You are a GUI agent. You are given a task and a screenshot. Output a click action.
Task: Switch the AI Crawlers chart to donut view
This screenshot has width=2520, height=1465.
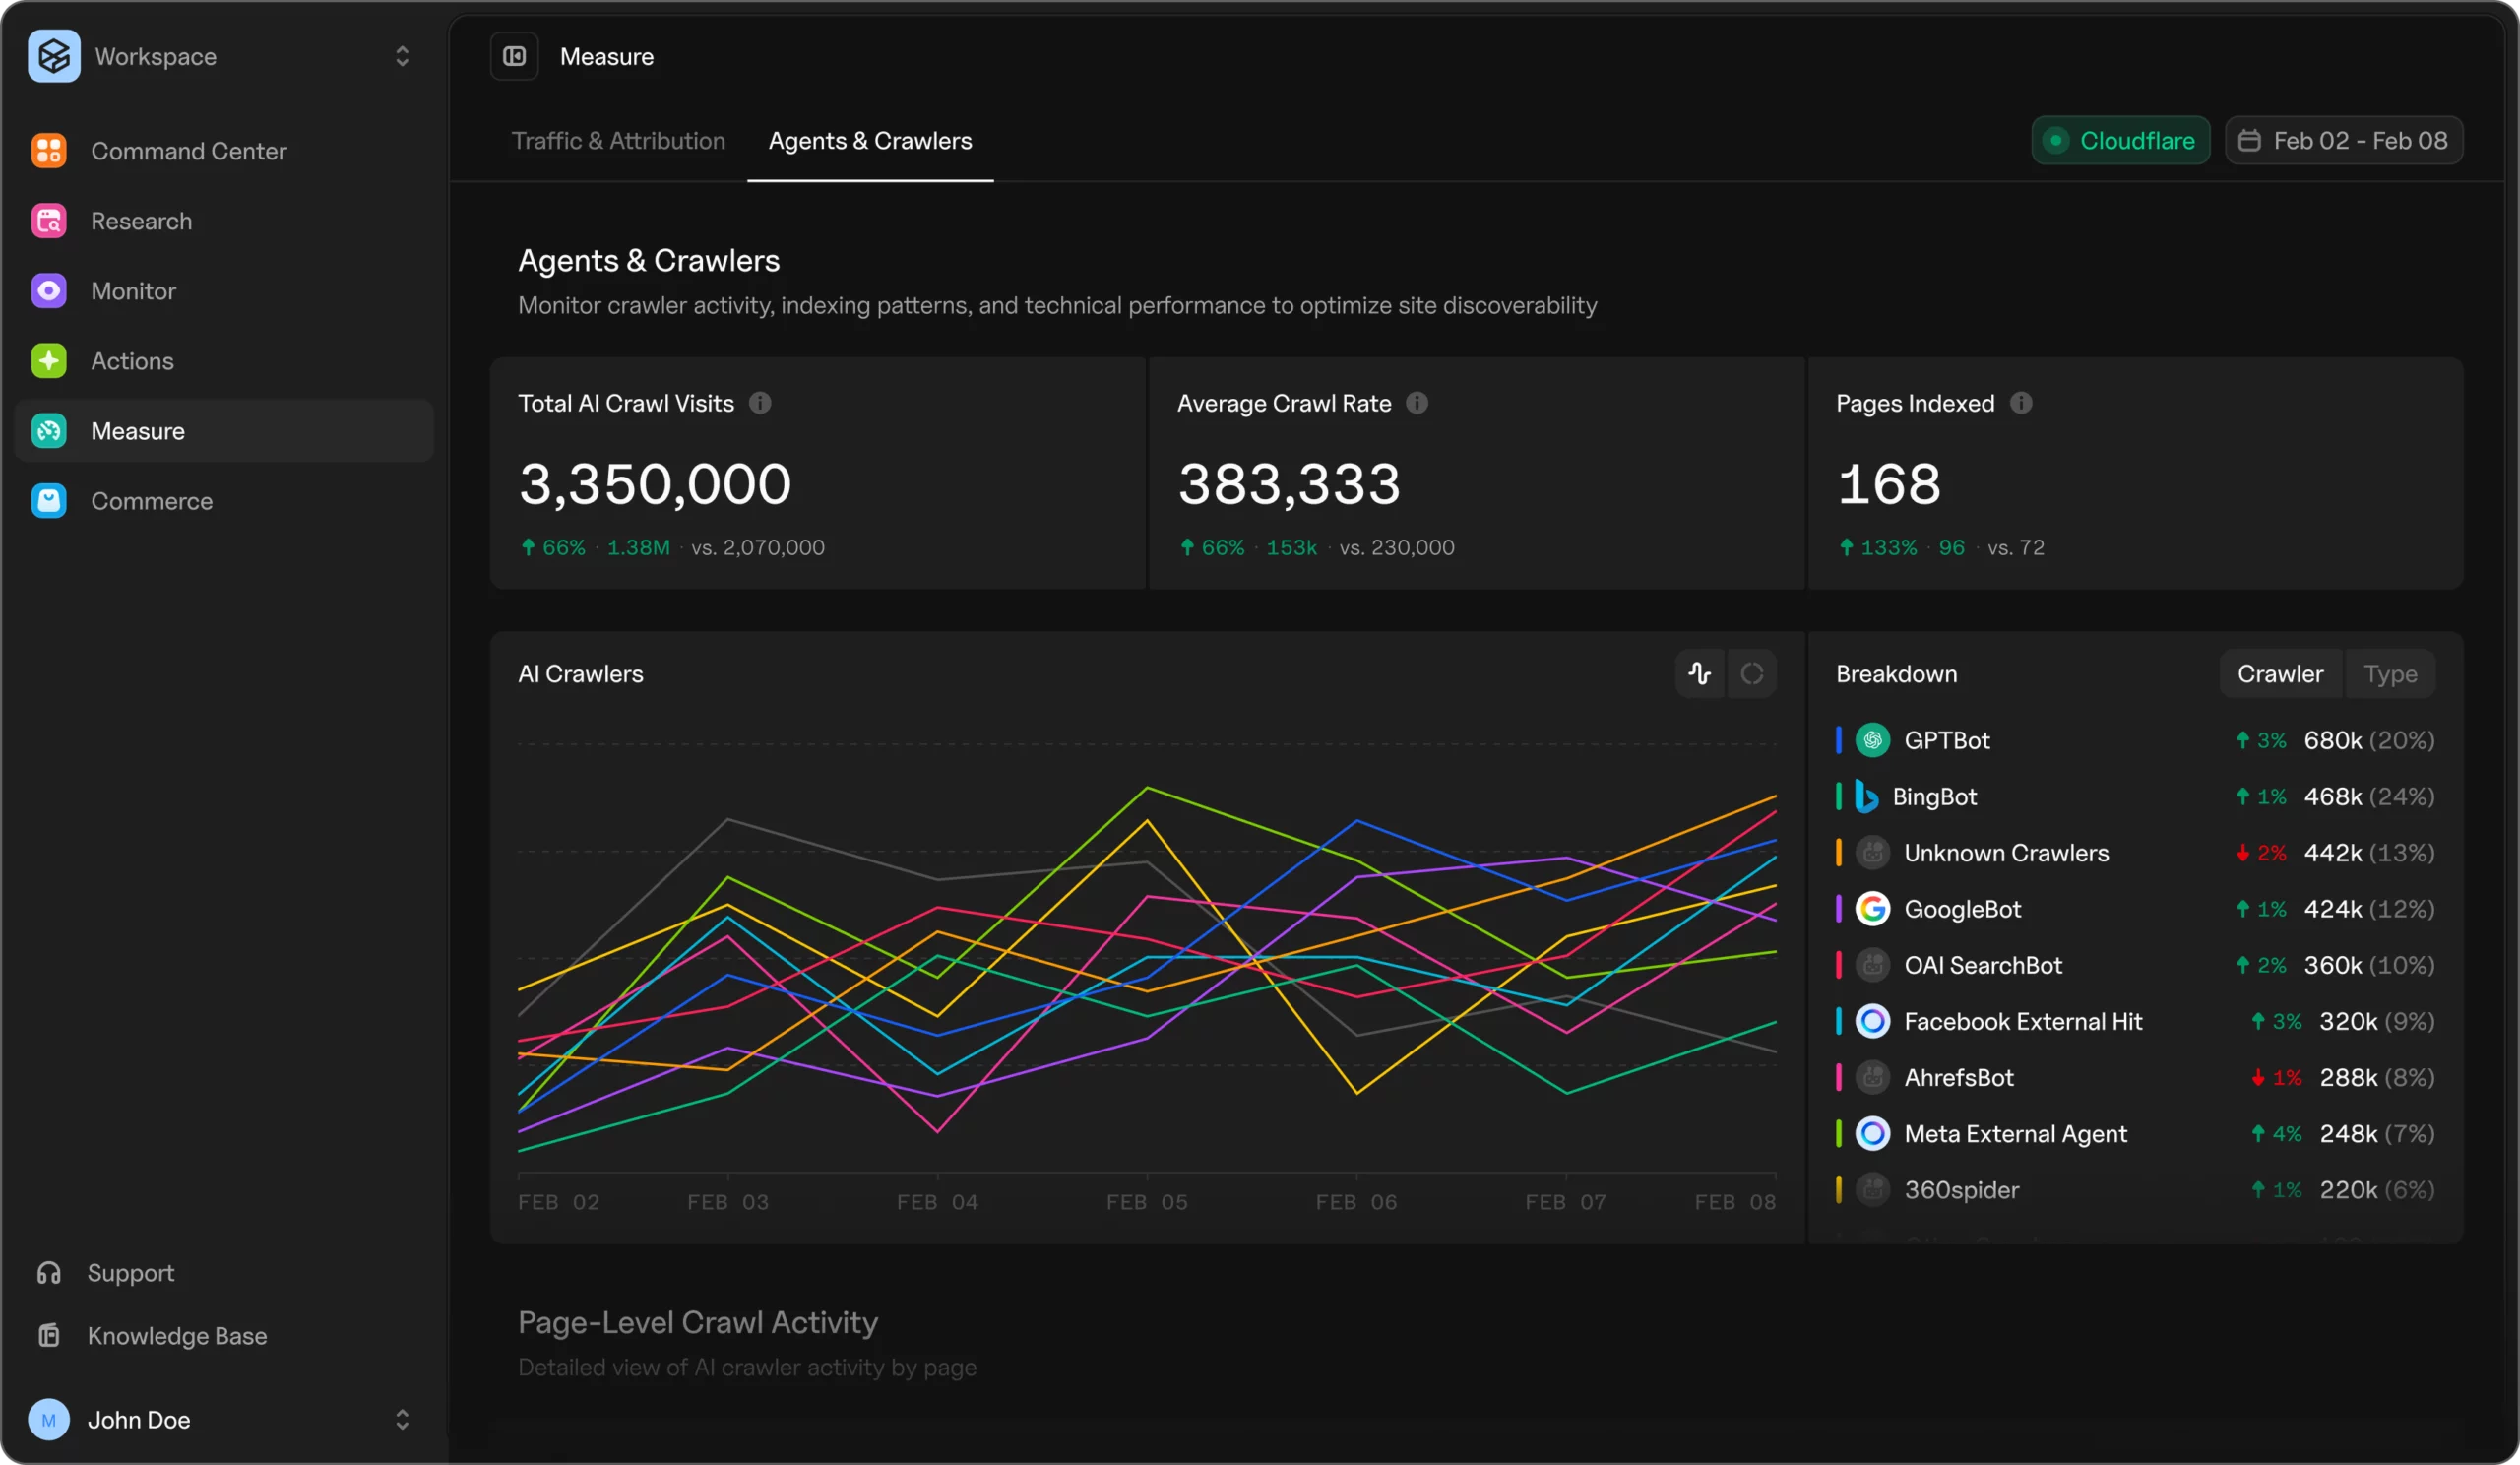pos(1752,674)
